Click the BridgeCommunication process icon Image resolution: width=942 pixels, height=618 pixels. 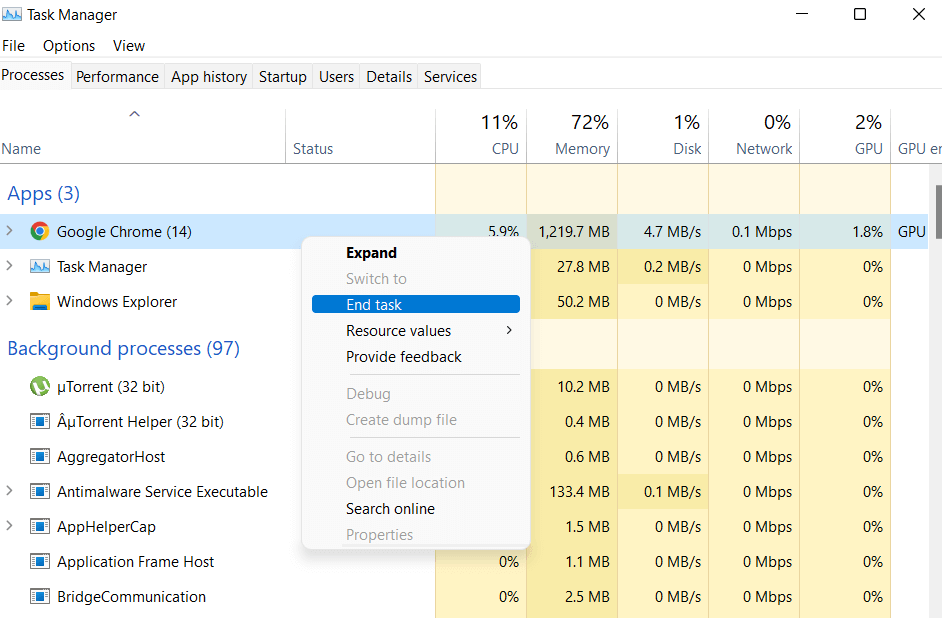pyautogui.click(x=40, y=596)
